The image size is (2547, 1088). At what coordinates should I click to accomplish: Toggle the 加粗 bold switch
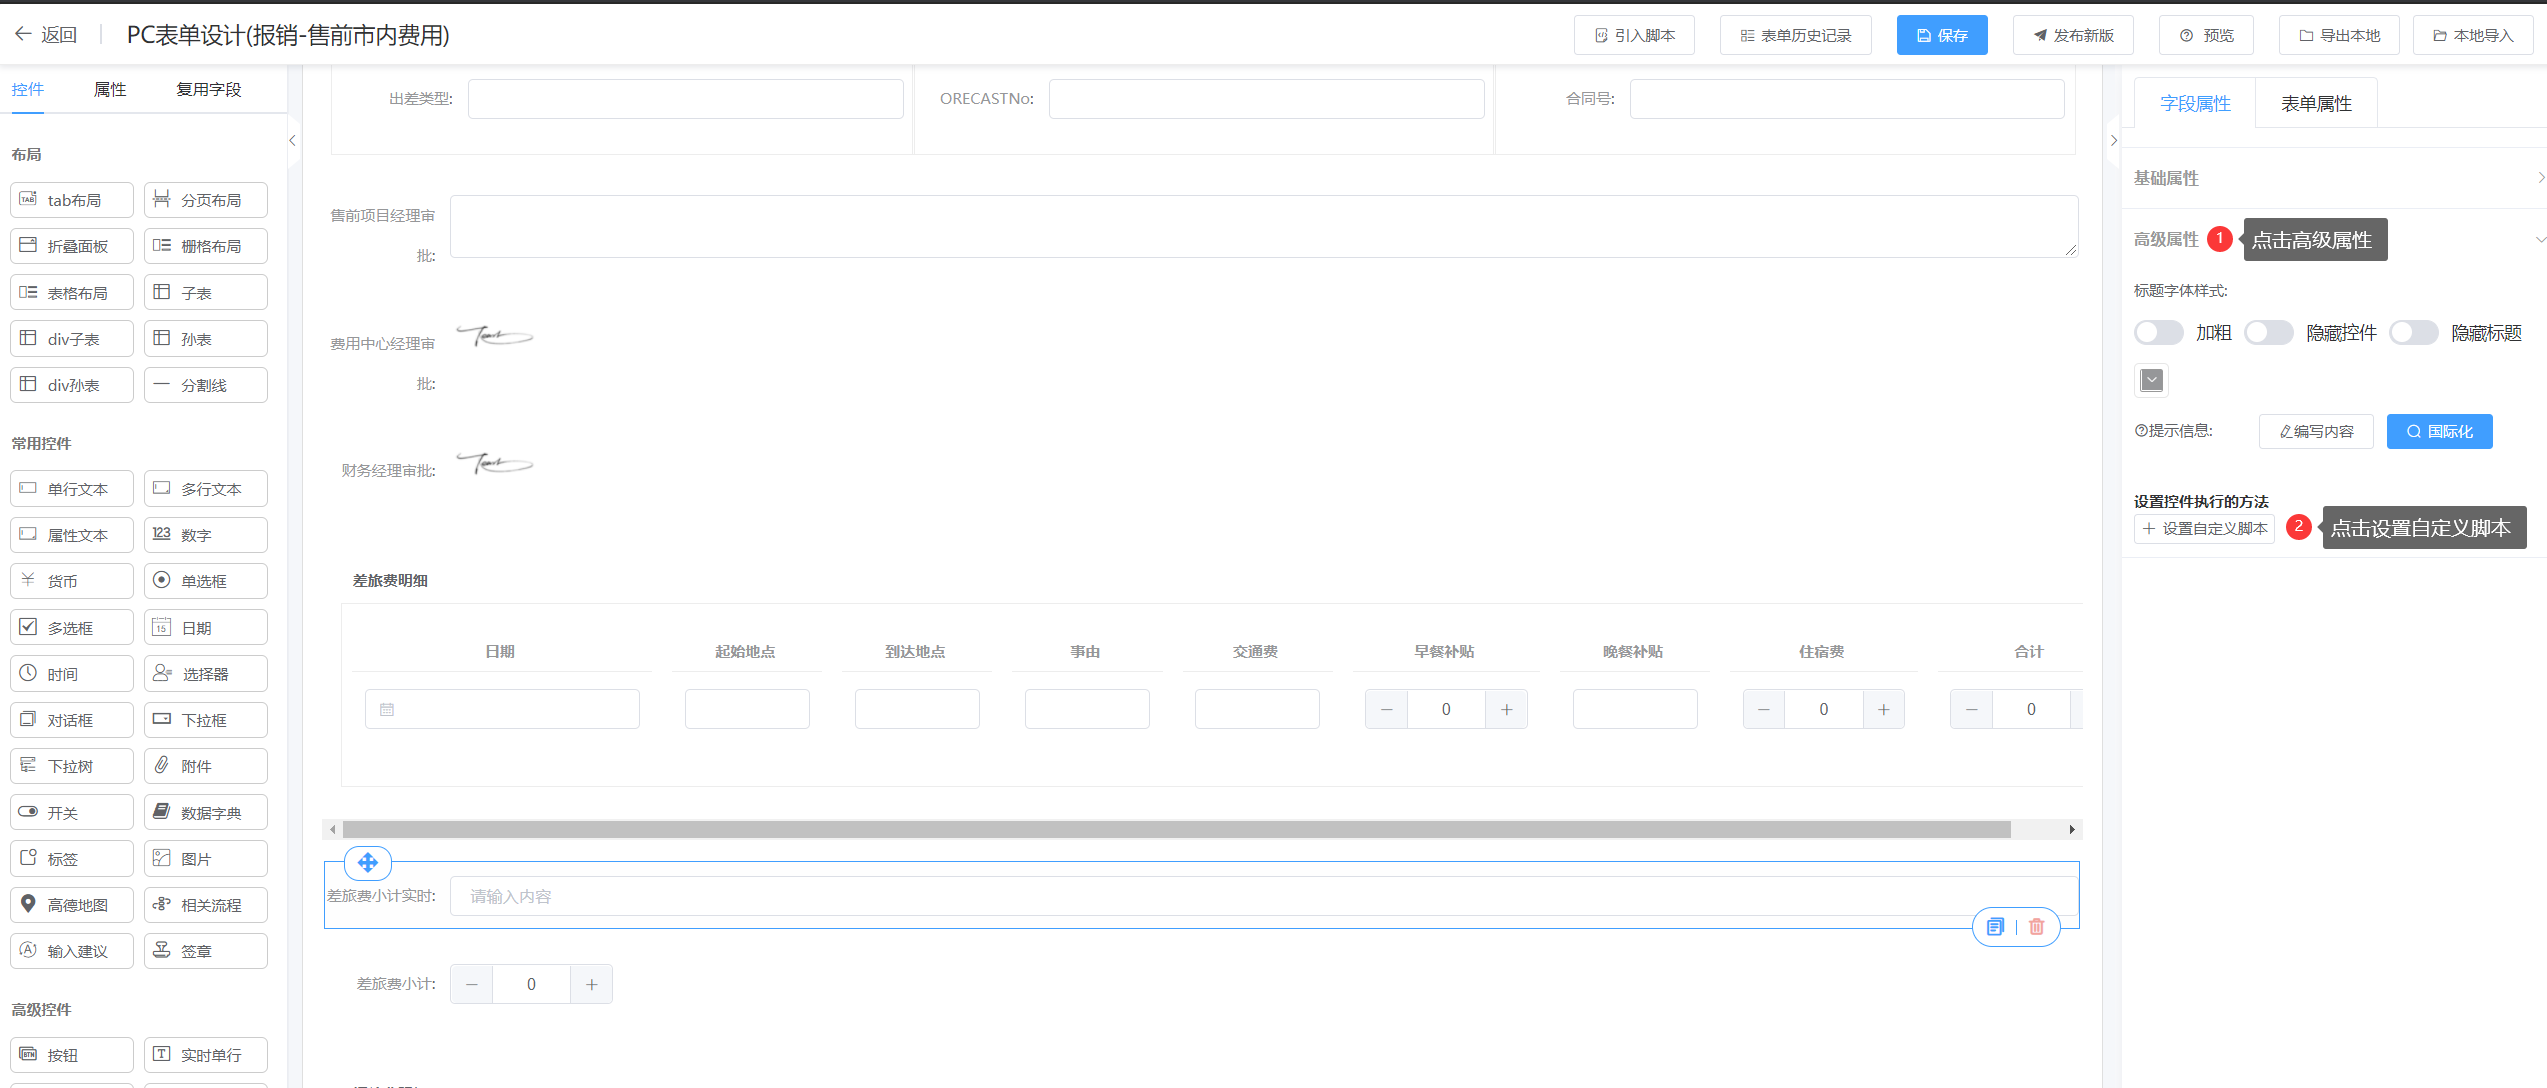(x=2158, y=333)
